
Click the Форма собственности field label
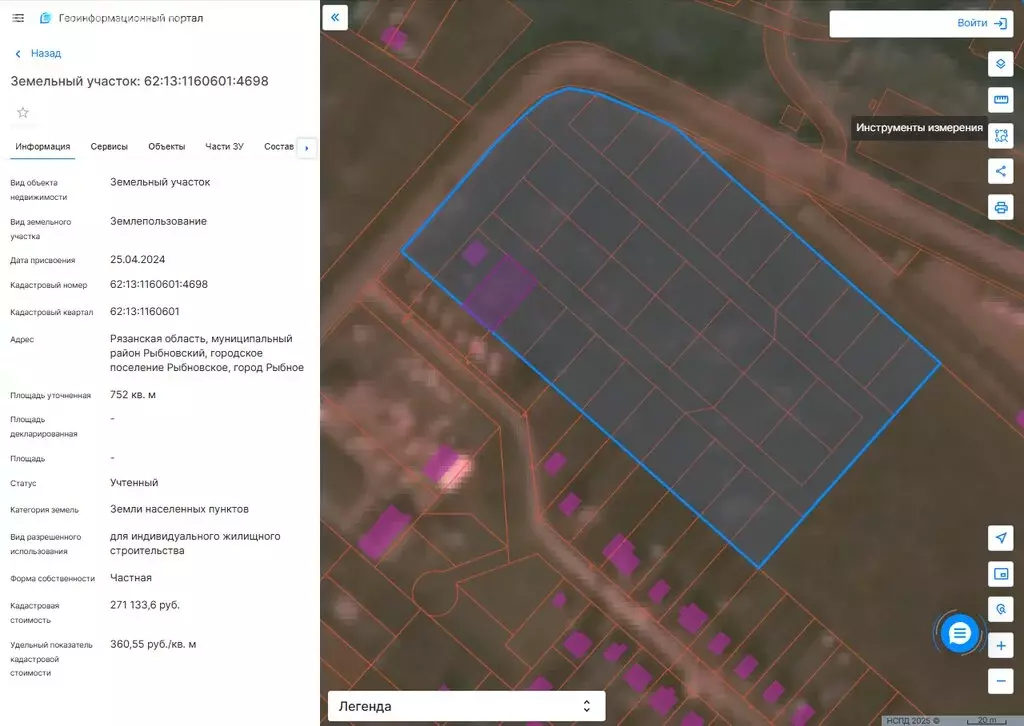[52, 579]
